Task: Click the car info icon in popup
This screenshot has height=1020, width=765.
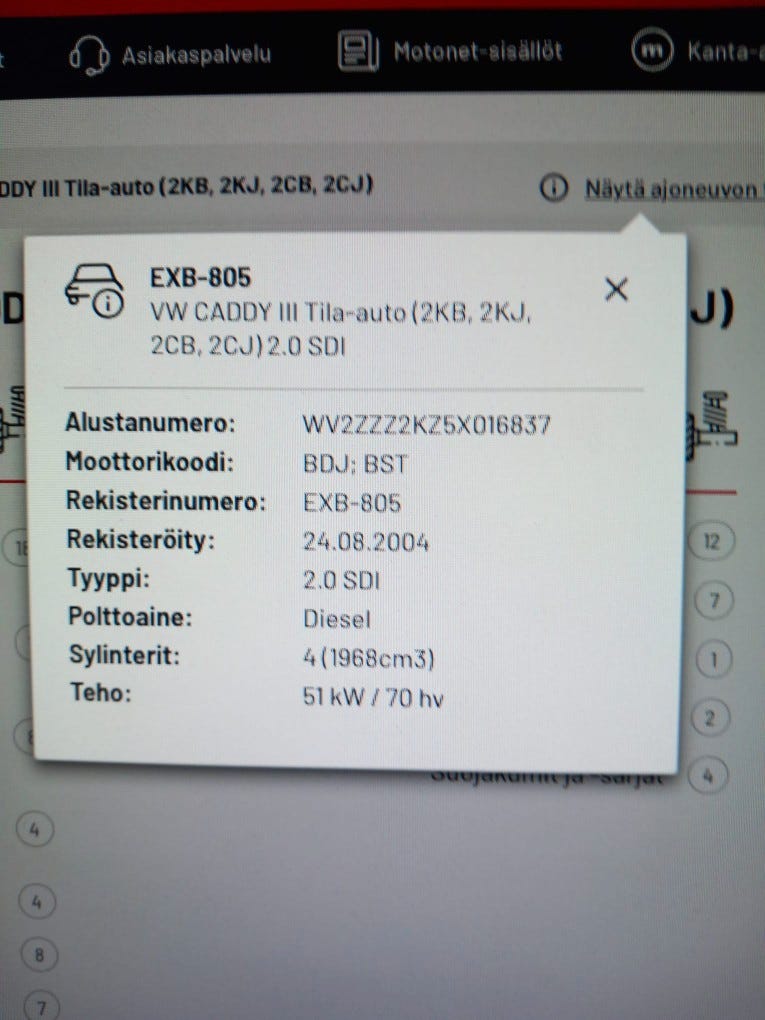Action: click(x=94, y=291)
